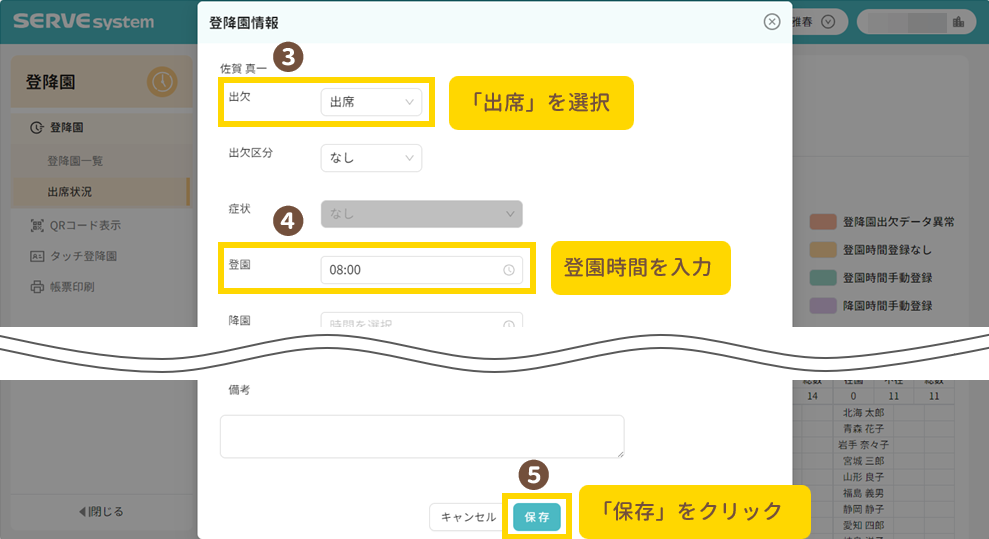Click the タッチ登降園 card icon
The width and height of the screenshot is (989, 539).
pyautogui.click(x=37, y=257)
